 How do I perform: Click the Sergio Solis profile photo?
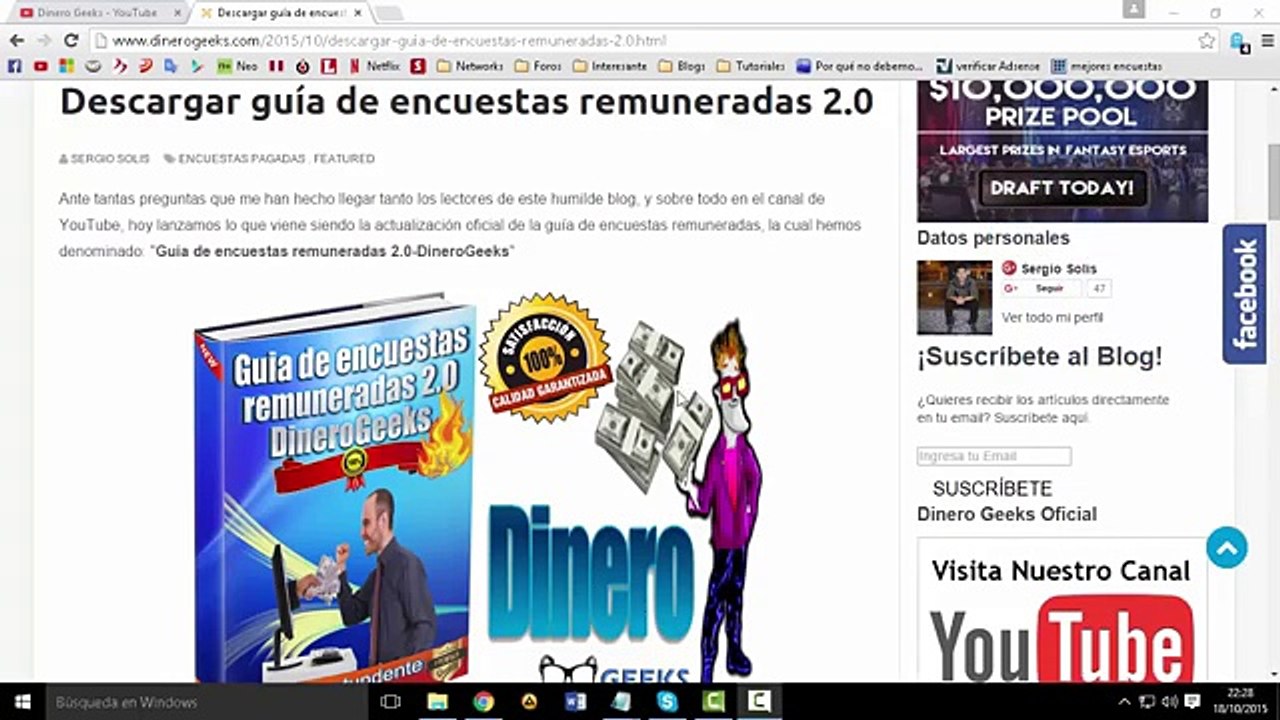(x=954, y=297)
